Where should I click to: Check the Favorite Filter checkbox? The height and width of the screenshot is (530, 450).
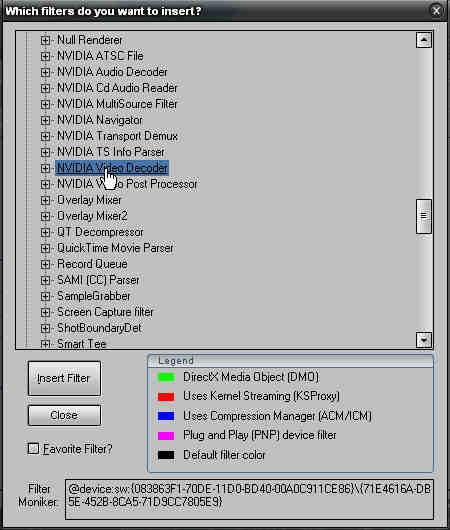[33, 449]
